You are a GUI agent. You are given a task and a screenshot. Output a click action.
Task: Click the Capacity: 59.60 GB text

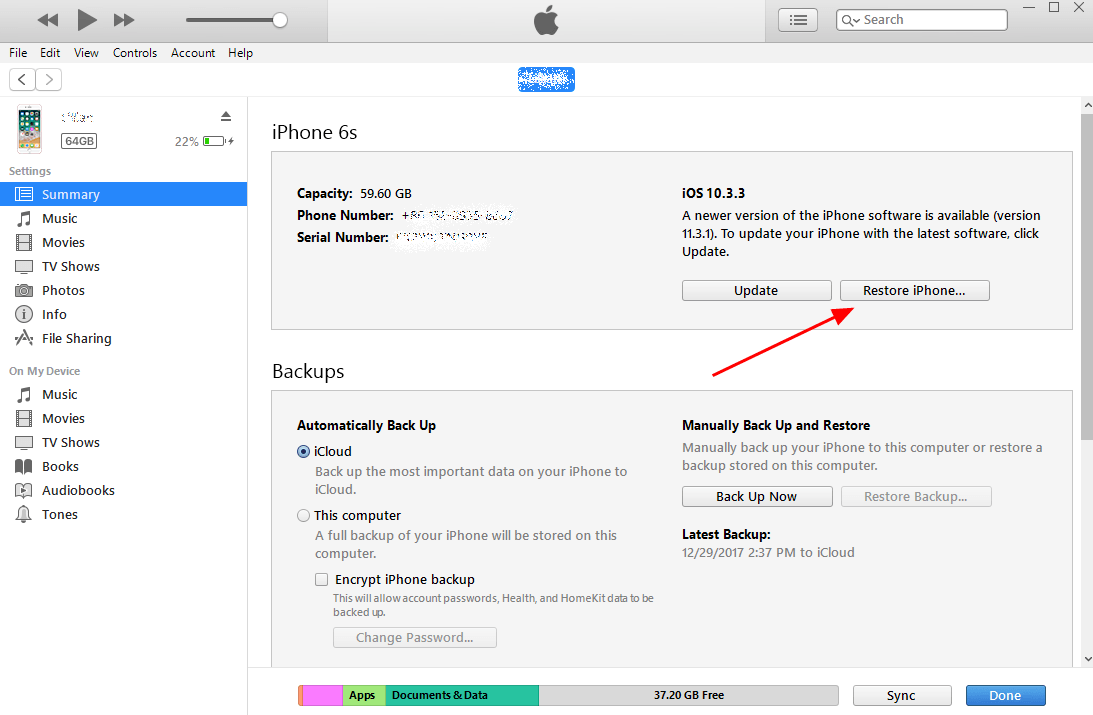(354, 194)
